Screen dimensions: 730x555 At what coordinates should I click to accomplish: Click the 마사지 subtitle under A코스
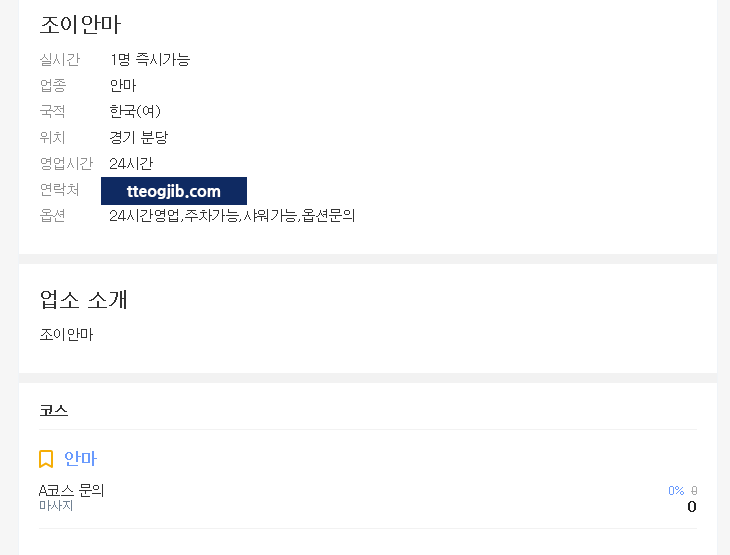(x=56, y=506)
